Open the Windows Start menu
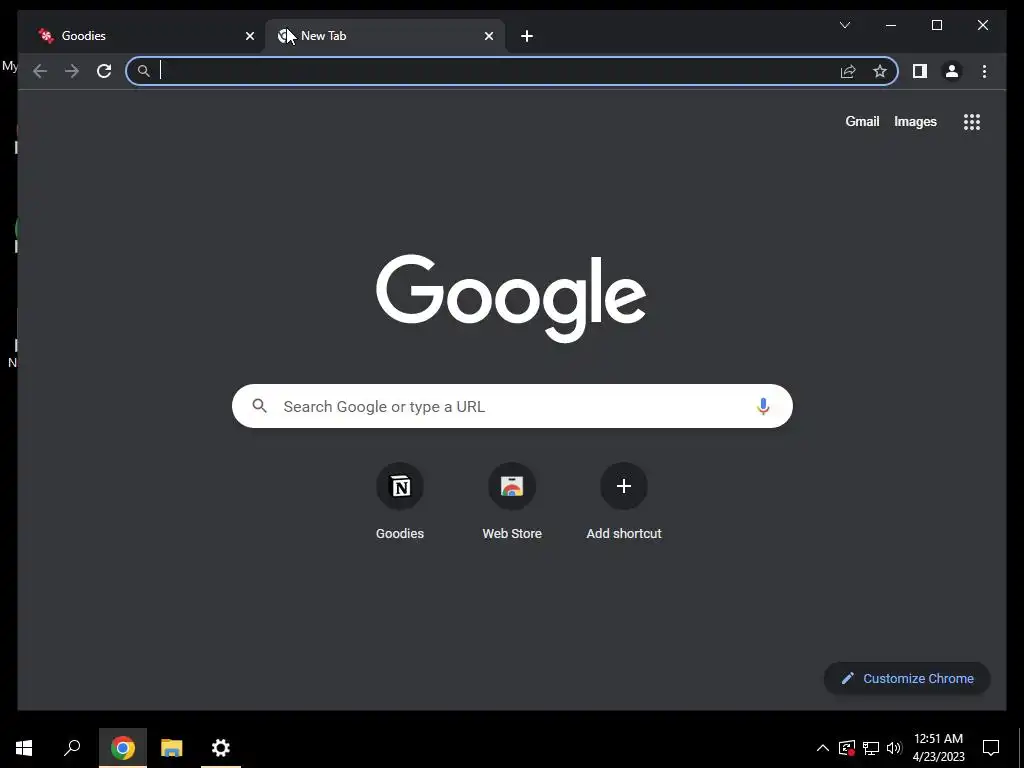Viewport: 1024px width, 768px height. pos(24,748)
